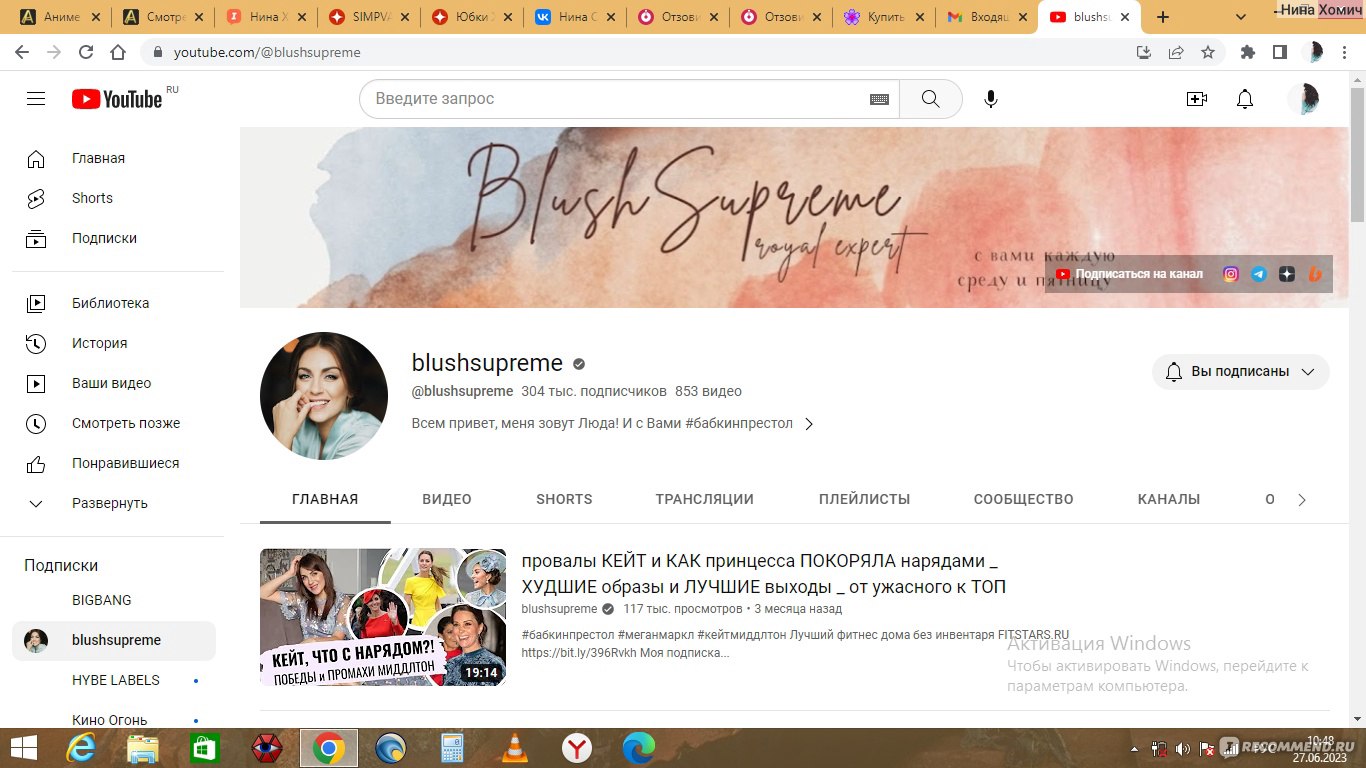Viewport: 1366px width, 768px height.
Task: Click the featured video thumbnail
Action: coord(383,617)
